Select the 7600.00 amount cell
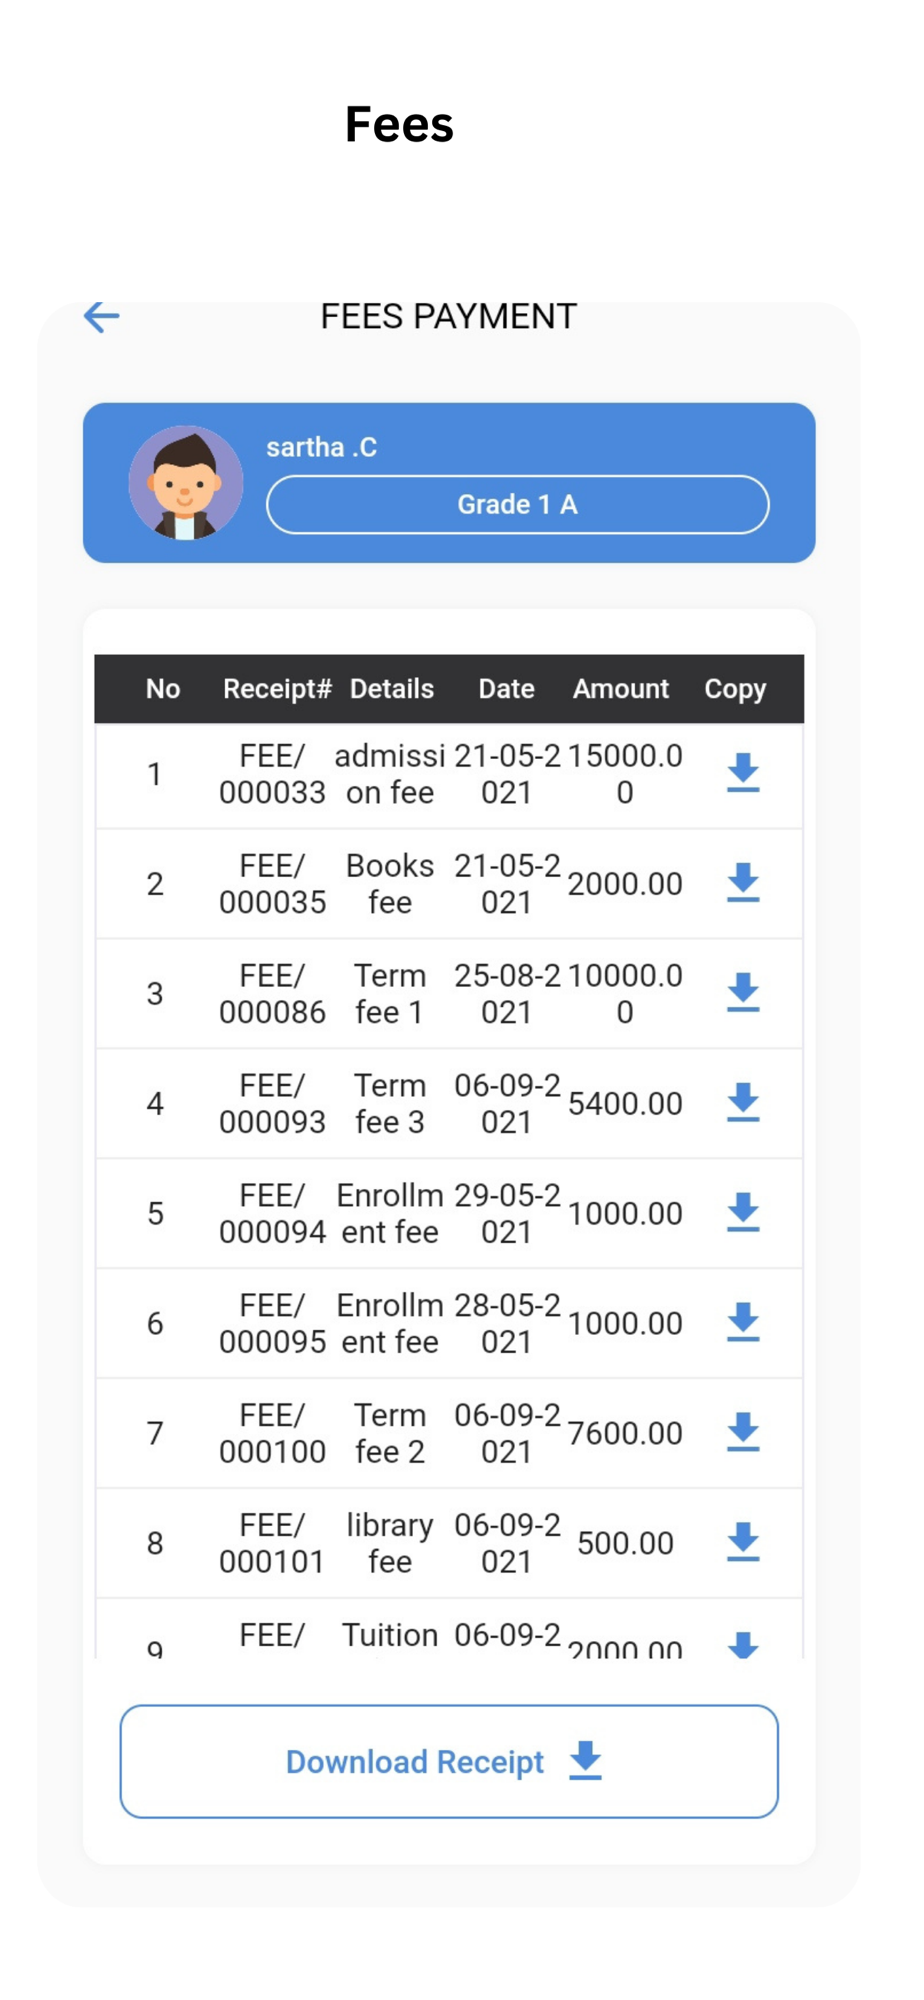The height and width of the screenshot is (2000, 924). coord(625,1433)
